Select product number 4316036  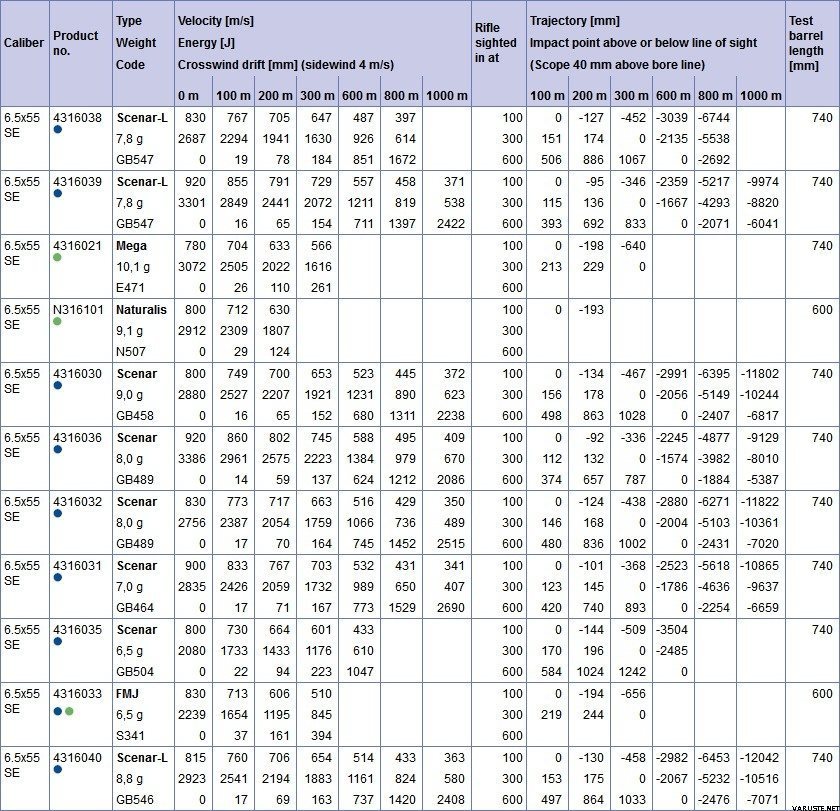point(77,438)
